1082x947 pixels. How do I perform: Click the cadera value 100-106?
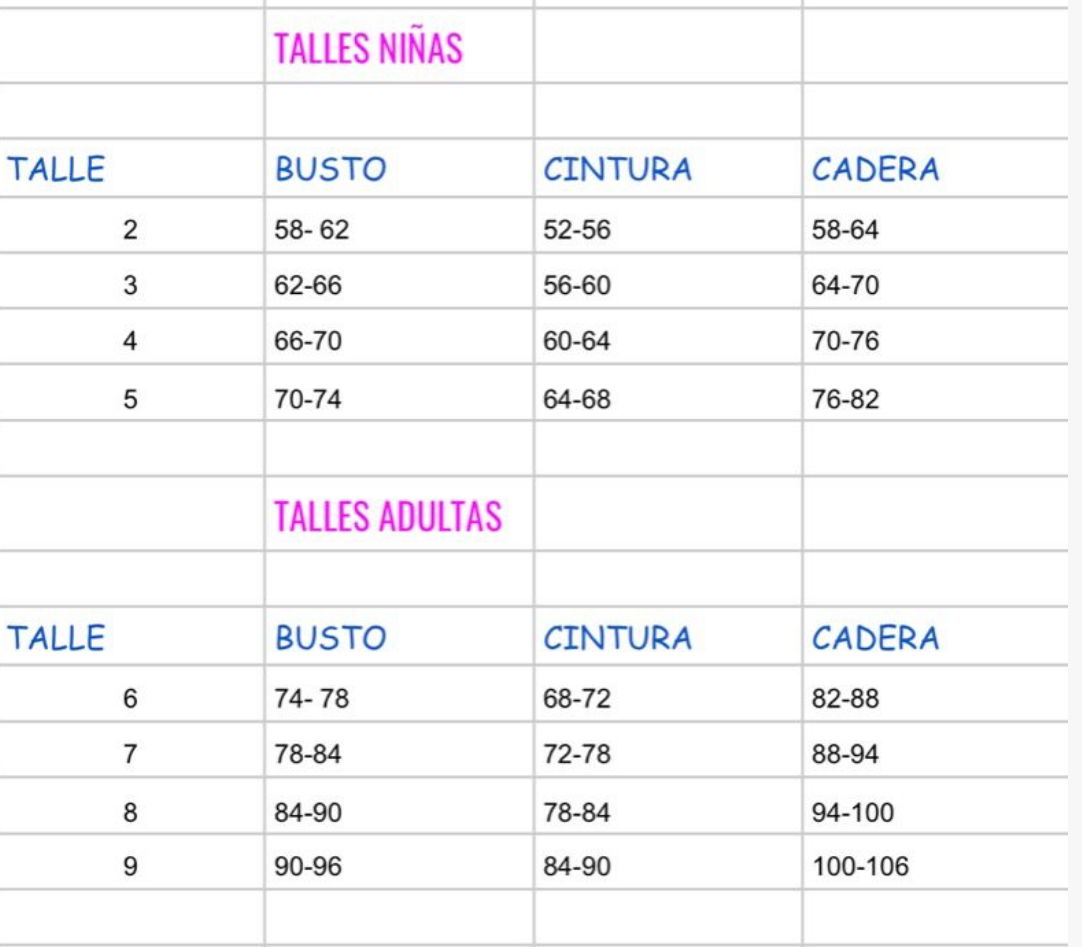tap(860, 866)
